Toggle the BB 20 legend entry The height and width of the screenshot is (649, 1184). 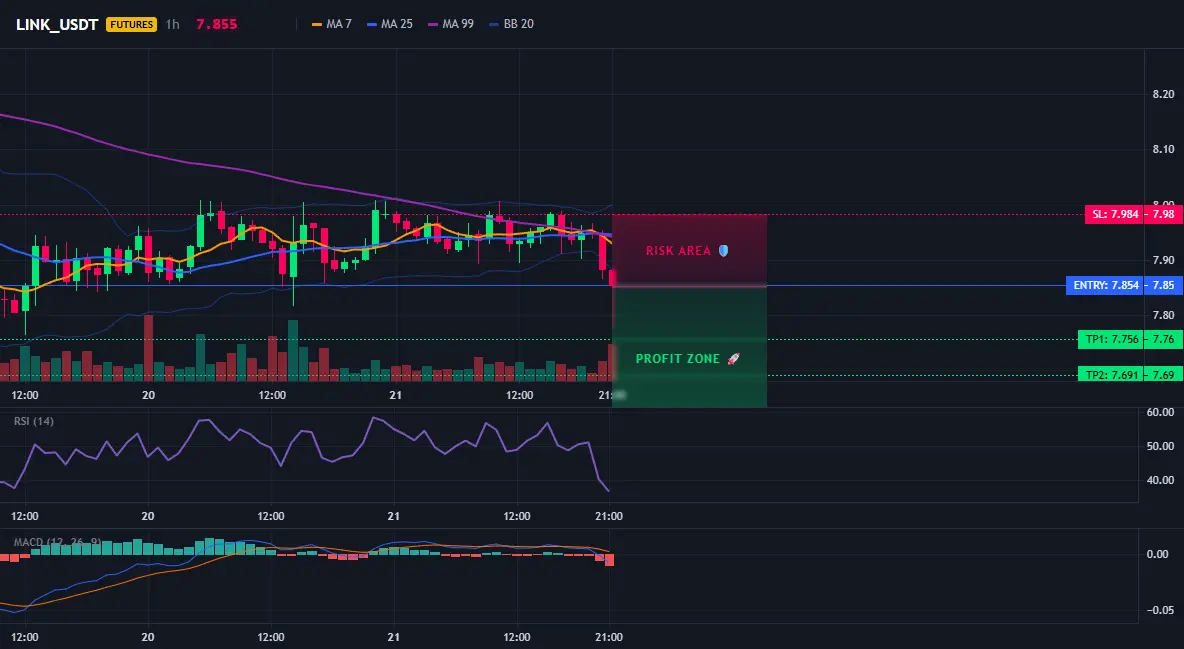pos(511,24)
